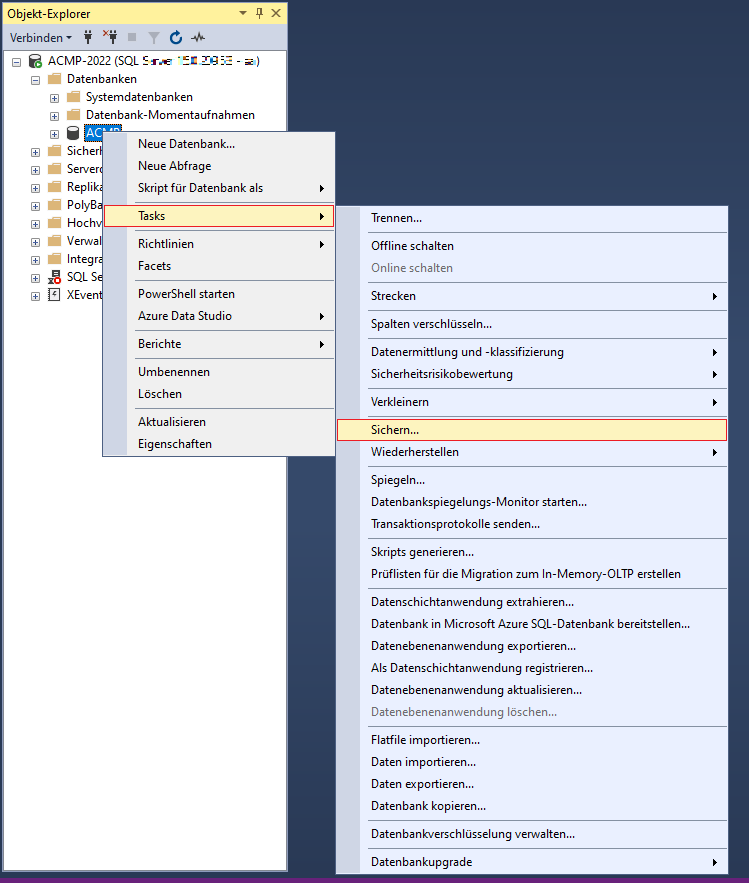Choose Daten exportieren... from the submenu
The height and width of the screenshot is (883, 751).
coord(422,784)
